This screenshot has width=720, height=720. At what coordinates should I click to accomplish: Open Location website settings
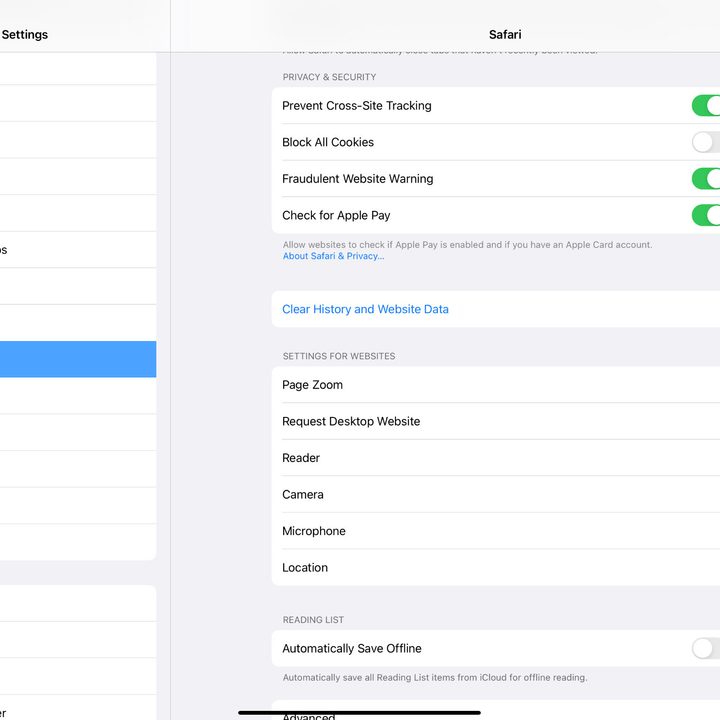[x=496, y=568]
